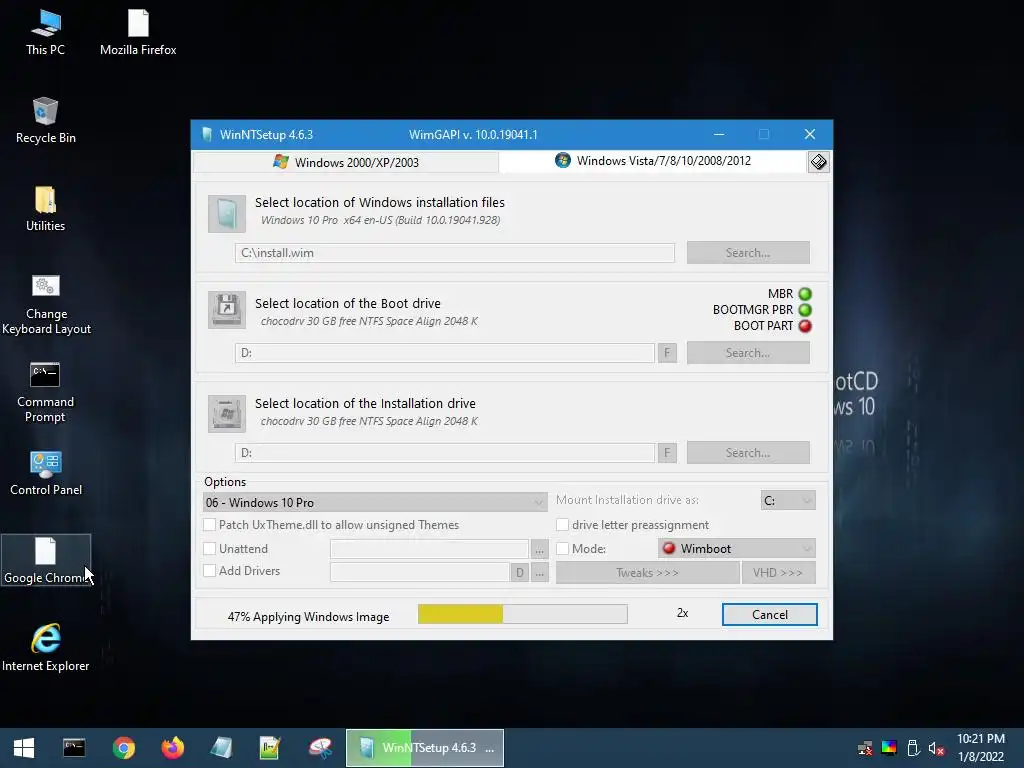Click Search button for Installation drive

pos(748,453)
